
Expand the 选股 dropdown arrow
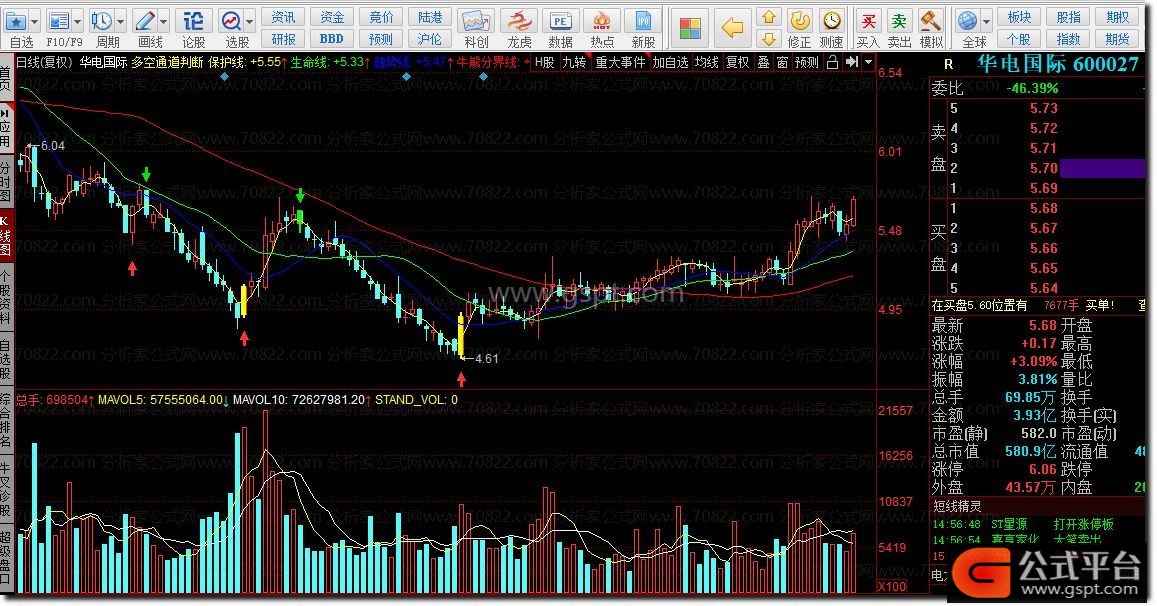[x=249, y=21]
